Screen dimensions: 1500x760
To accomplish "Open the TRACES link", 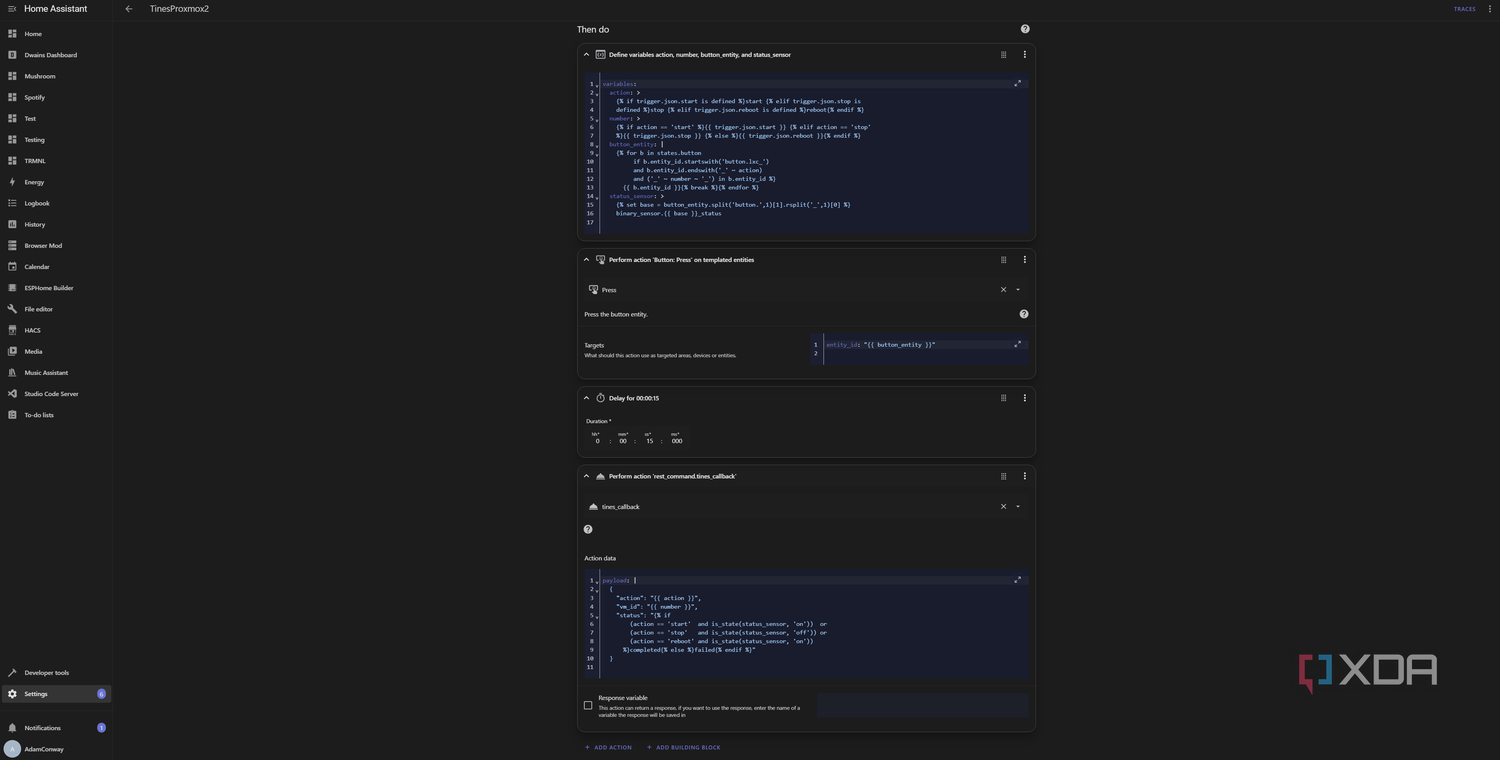I will (1464, 9).
